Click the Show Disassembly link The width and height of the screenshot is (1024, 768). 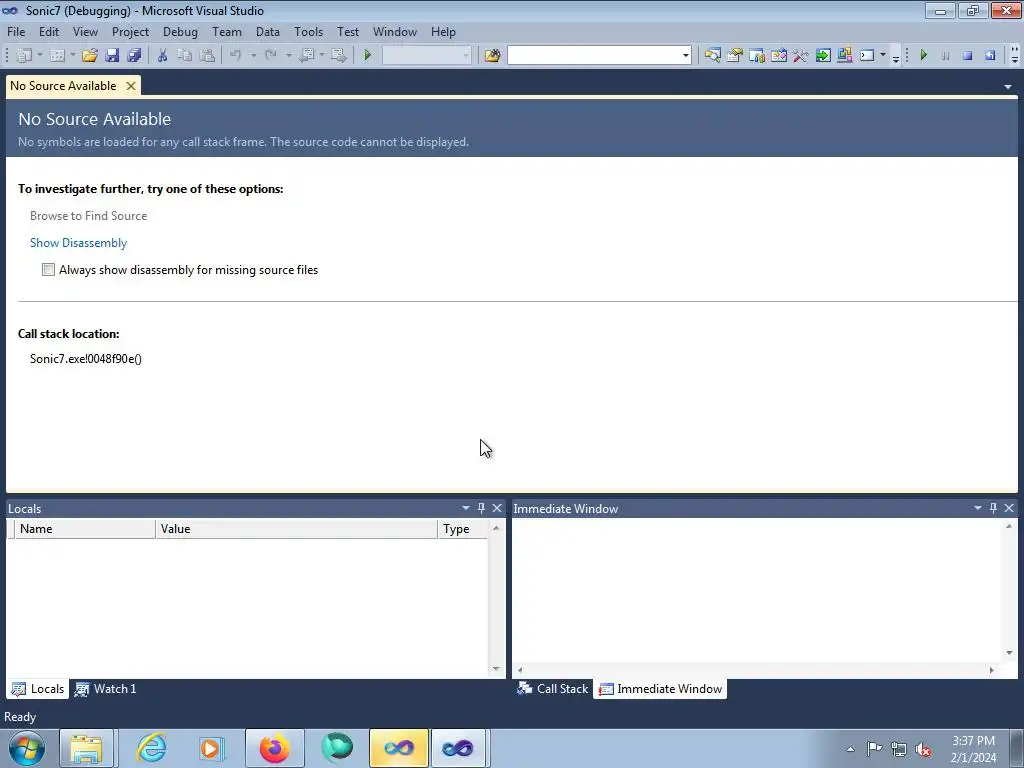[78, 243]
